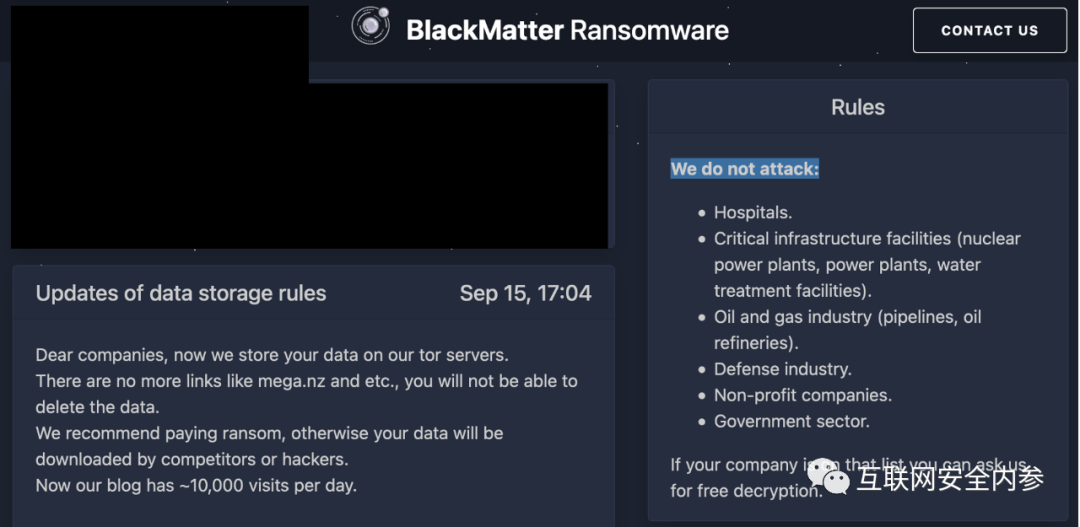Open the 'Updates of data storage rules' post title
Screen dimensions: 1080x527
coord(180,293)
